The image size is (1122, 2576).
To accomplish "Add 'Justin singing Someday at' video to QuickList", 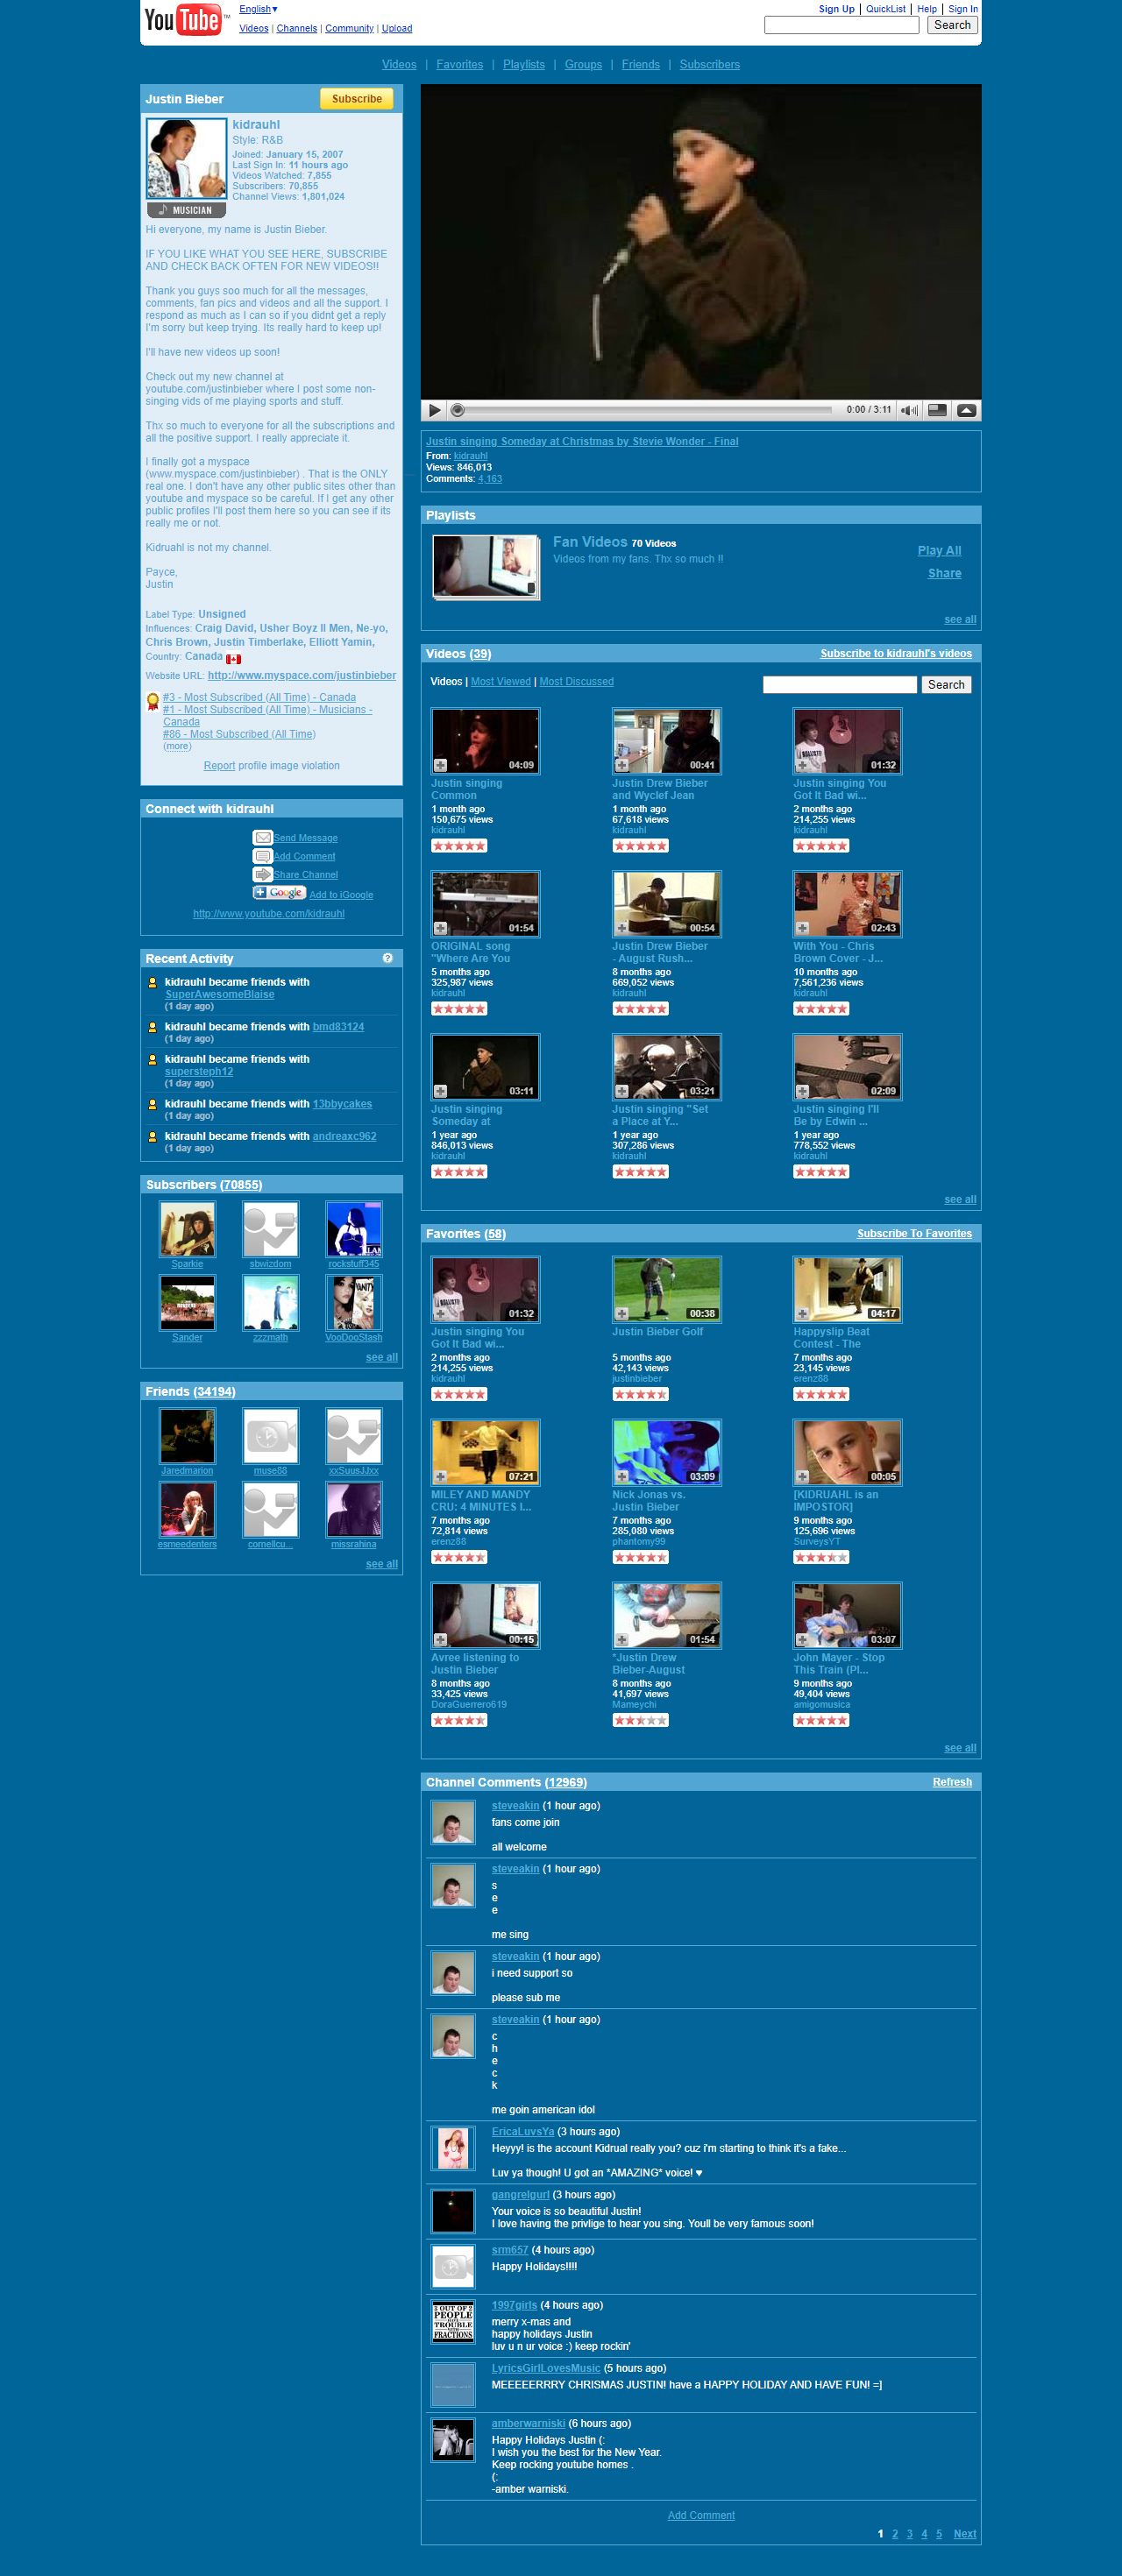I will point(440,1091).
